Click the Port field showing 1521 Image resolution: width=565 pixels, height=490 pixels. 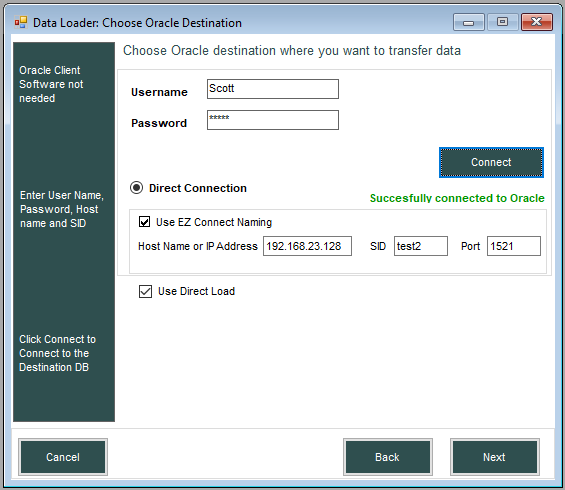click(514, 246)
